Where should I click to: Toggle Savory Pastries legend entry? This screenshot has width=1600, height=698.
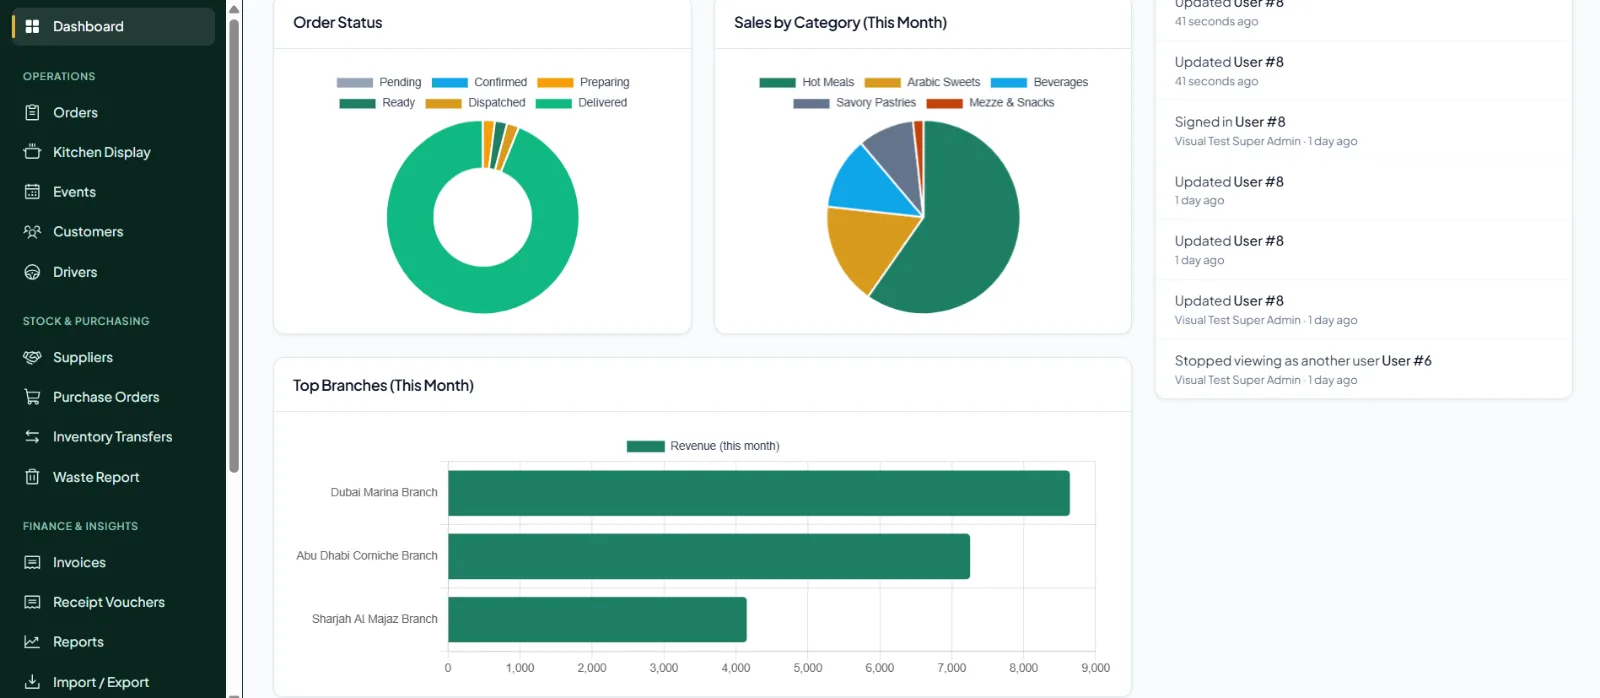[854, 103]
